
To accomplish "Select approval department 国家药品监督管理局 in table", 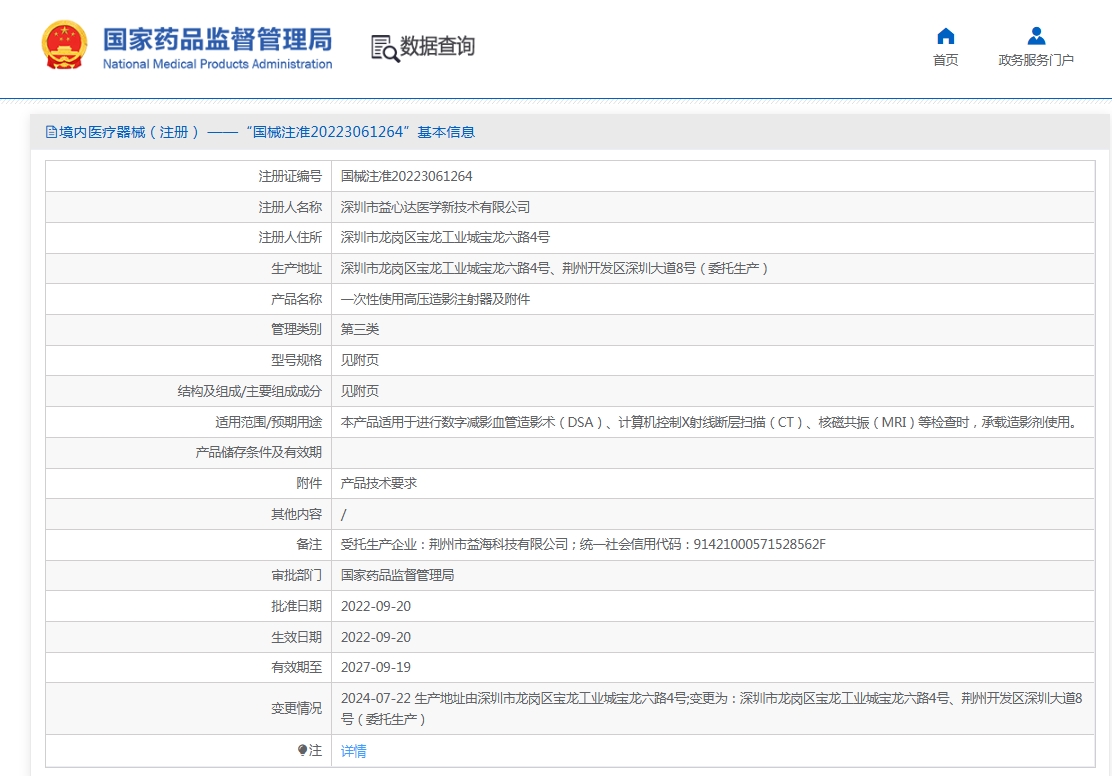I will pyautogui.click(x=397, y=575).
